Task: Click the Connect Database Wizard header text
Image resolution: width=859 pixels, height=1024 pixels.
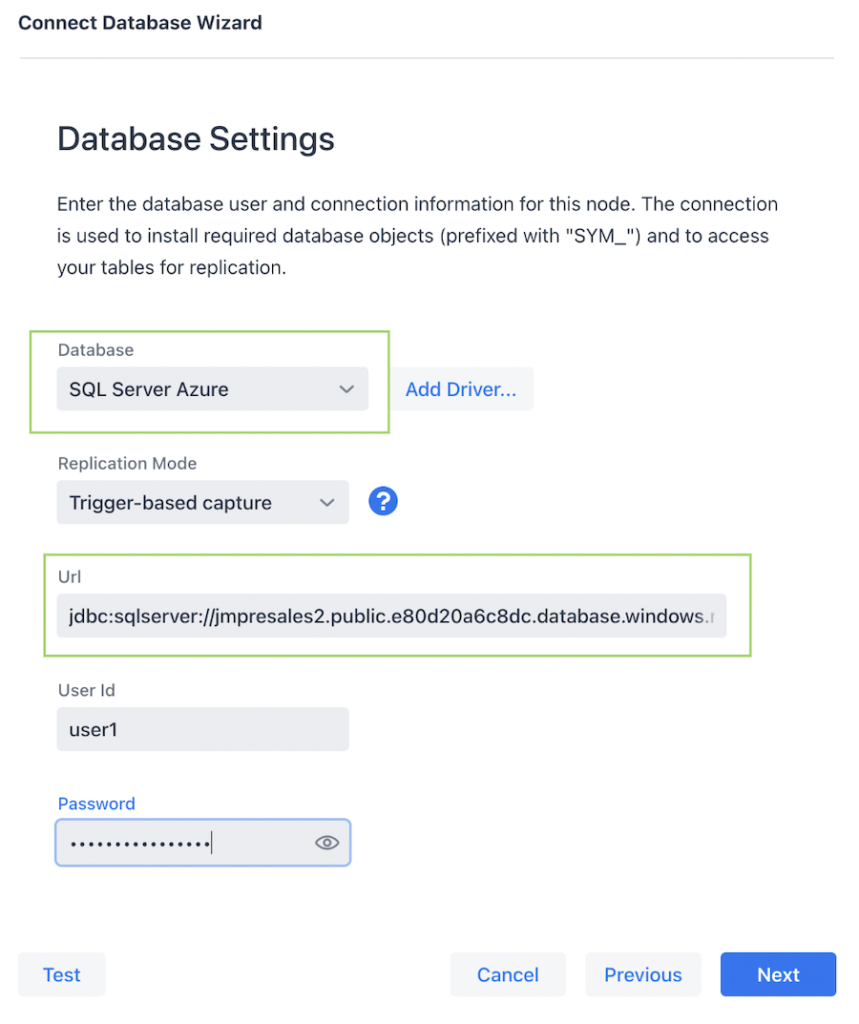Action: tap(139, 22)
